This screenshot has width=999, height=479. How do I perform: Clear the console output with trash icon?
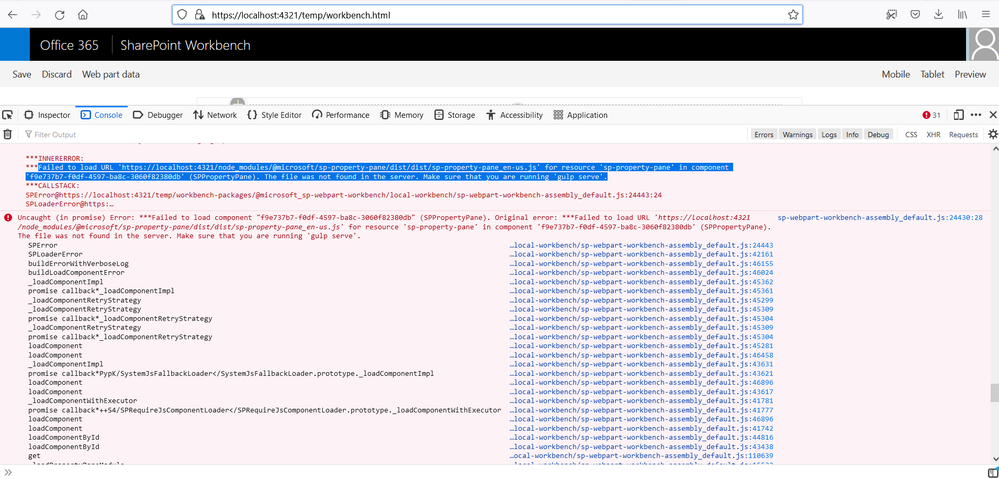tap(8, 134)
